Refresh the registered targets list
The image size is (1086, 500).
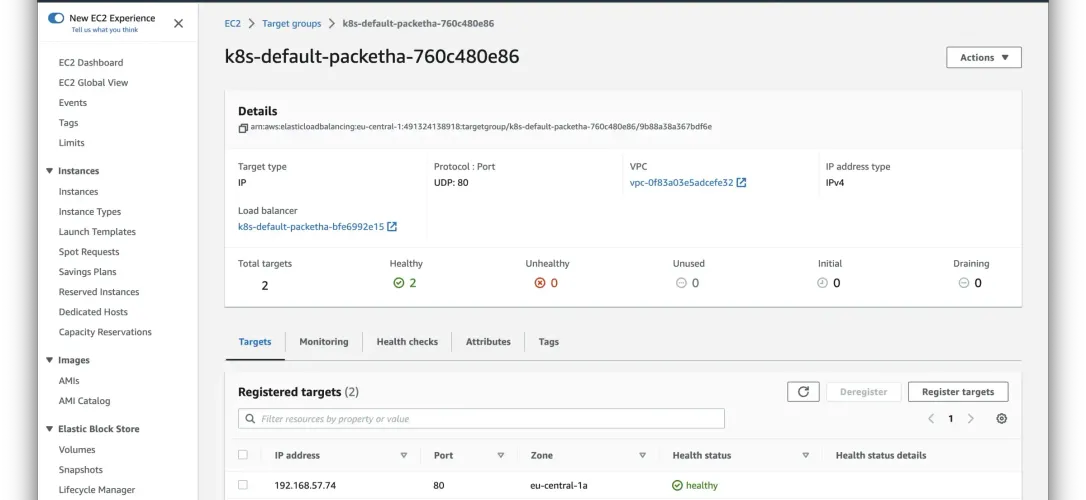803,392
